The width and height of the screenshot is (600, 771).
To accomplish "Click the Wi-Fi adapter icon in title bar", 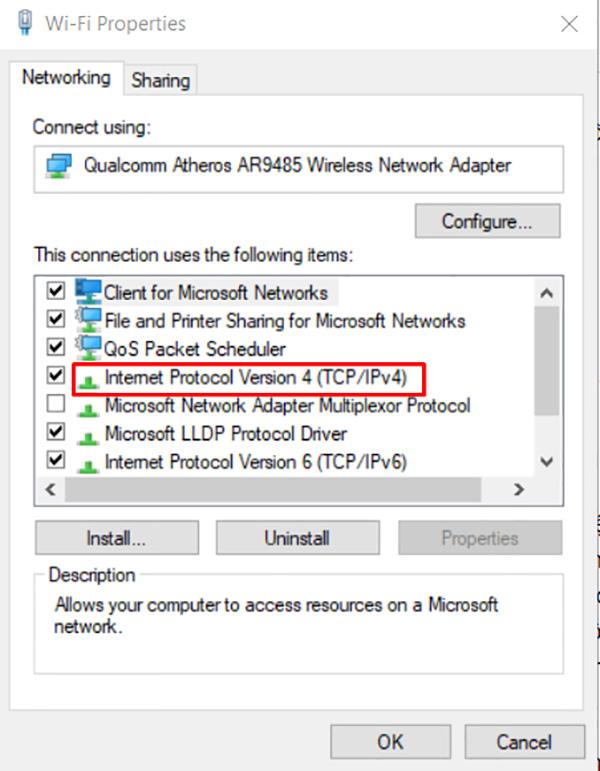I will tap(24, 23).
